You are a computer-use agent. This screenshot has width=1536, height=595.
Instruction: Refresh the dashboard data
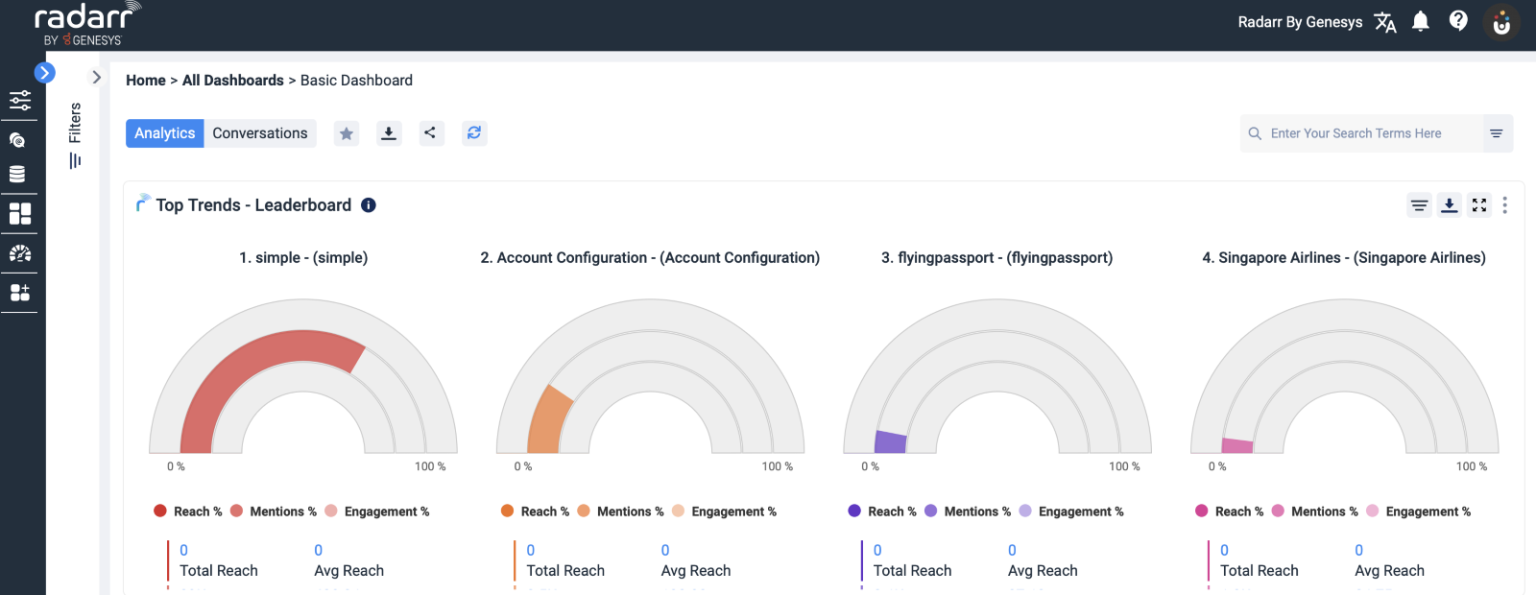(474, 132)
